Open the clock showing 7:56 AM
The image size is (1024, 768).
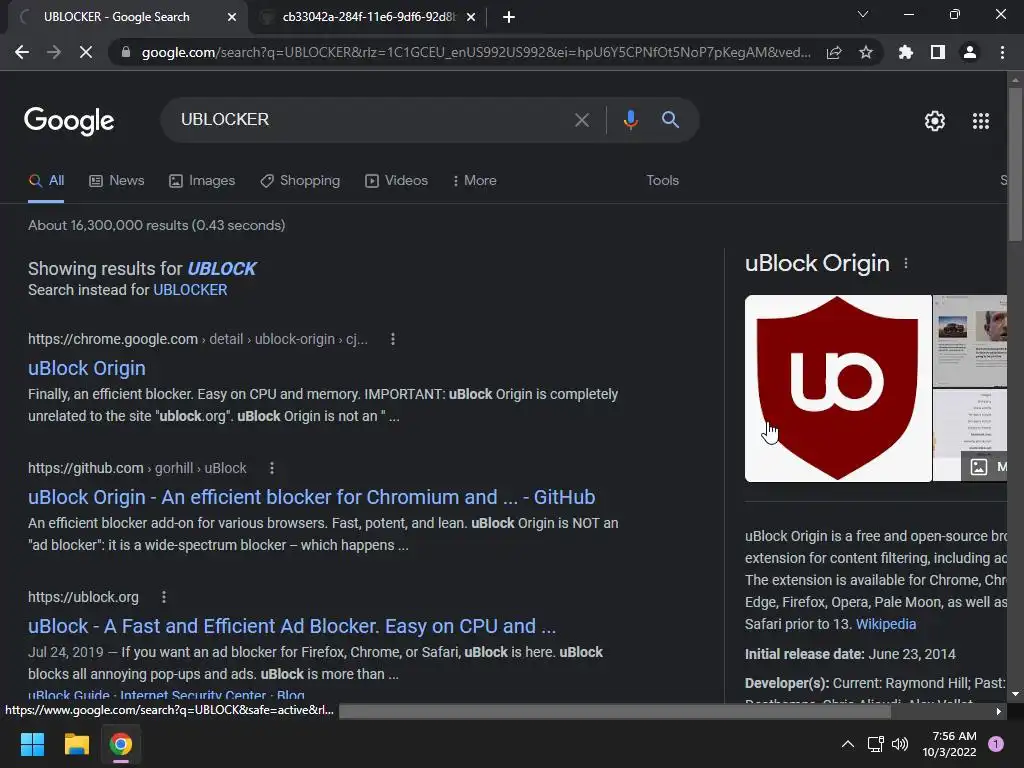[x=949, y=744]
